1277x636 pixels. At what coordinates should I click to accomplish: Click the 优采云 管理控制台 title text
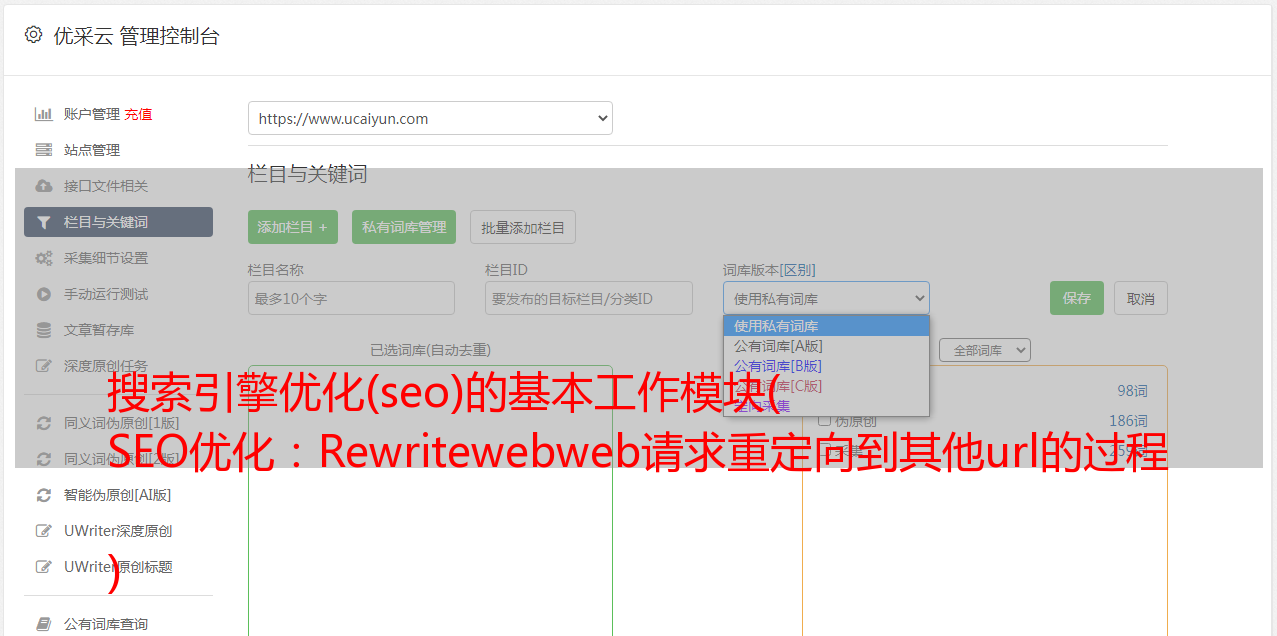(x=136, y=36)
